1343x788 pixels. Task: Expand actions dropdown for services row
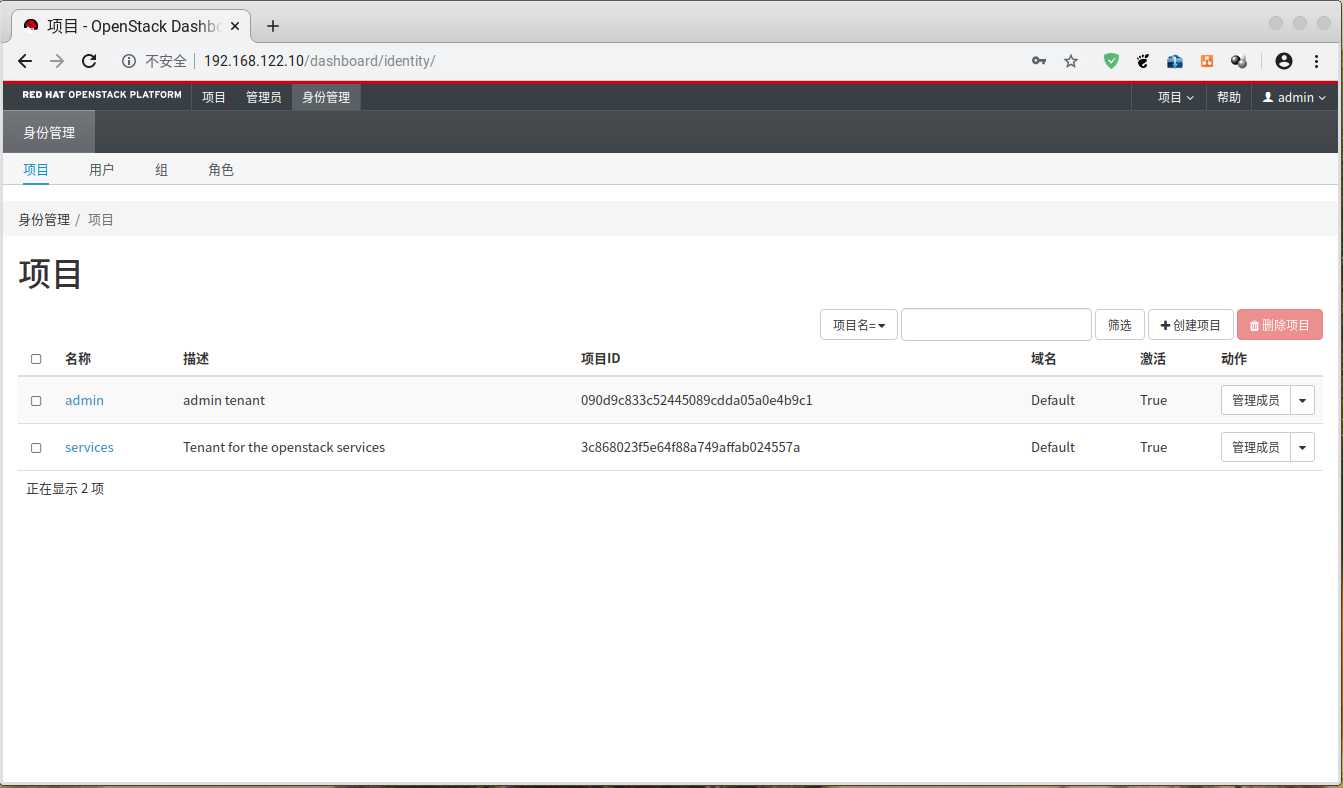coord(1302,447)
